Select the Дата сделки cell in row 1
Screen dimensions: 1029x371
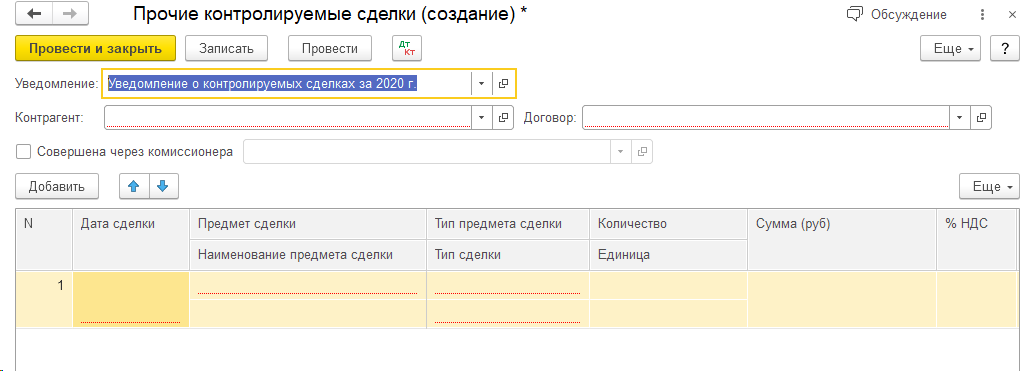click(x=131, y=299)
